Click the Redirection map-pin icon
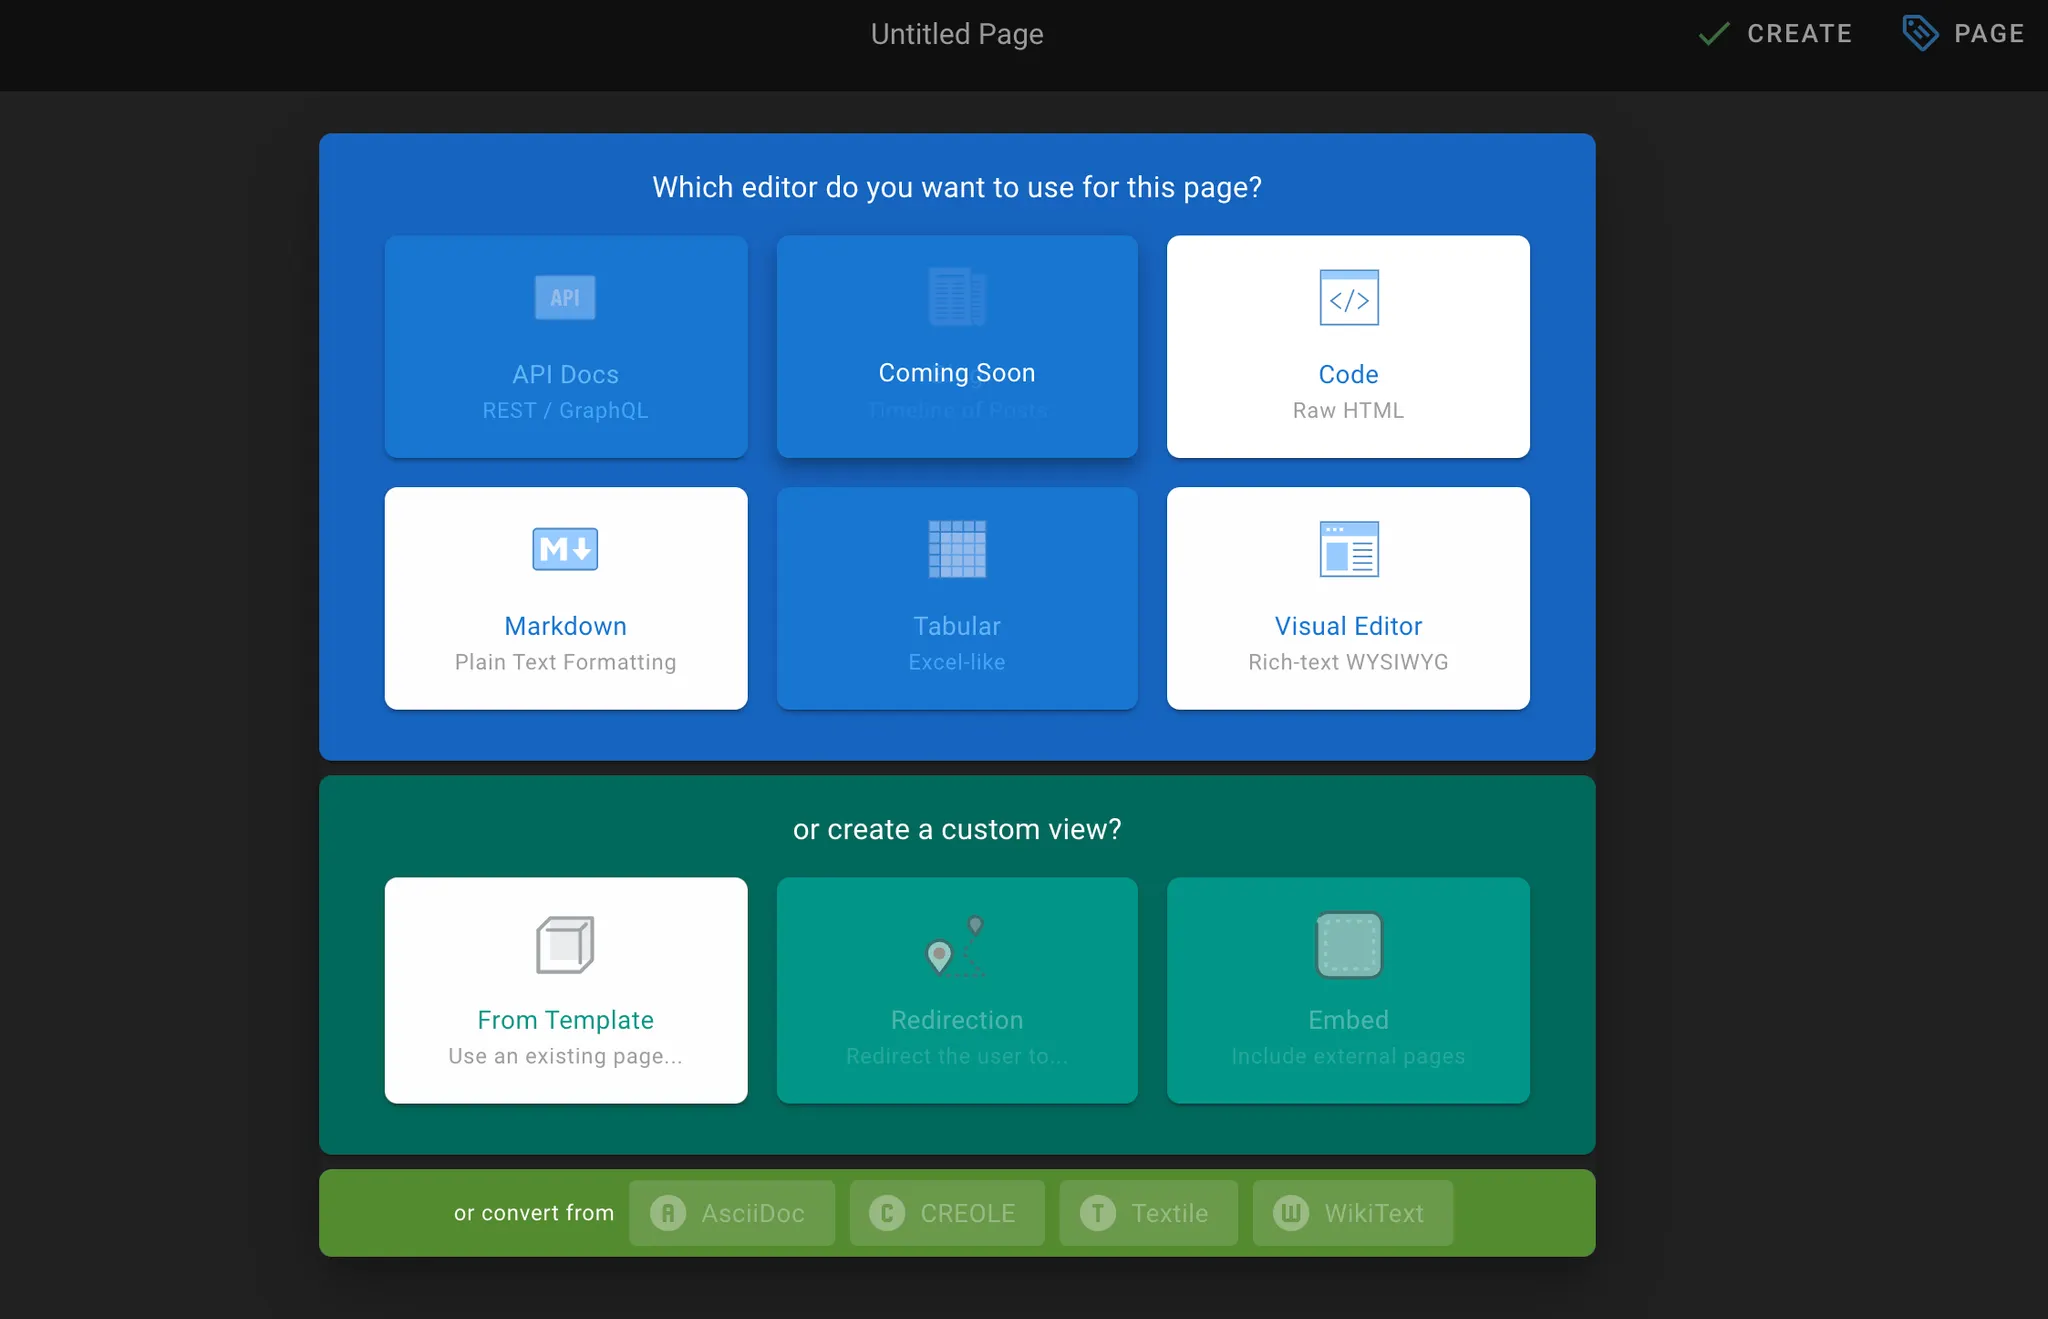The width and height of the screenshot is (2048, 1319). click(955, 944)
